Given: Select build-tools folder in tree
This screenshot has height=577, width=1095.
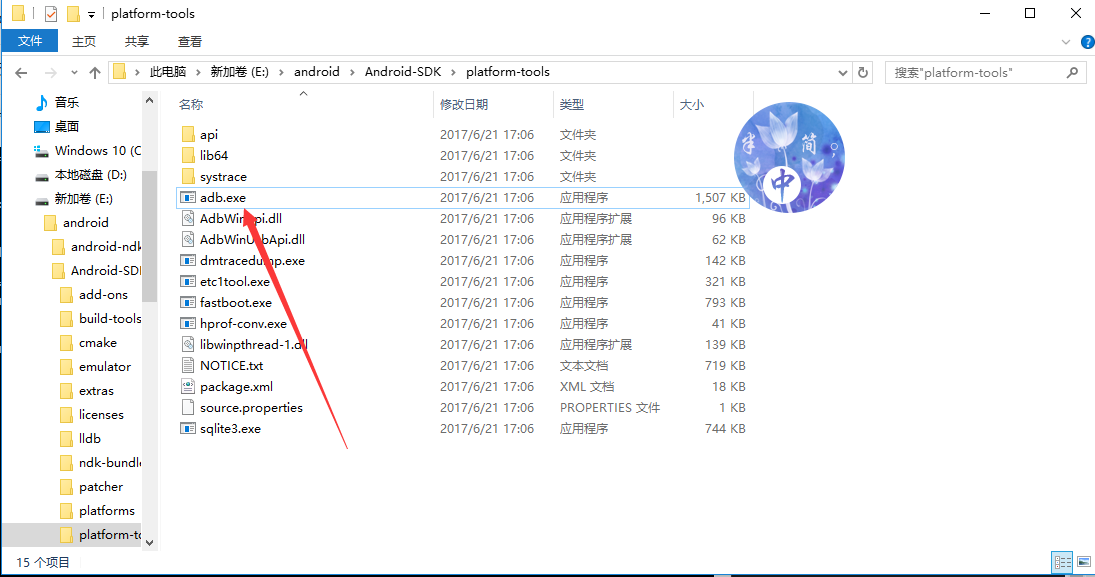Looking at the screenshot, I should point(110,319).
